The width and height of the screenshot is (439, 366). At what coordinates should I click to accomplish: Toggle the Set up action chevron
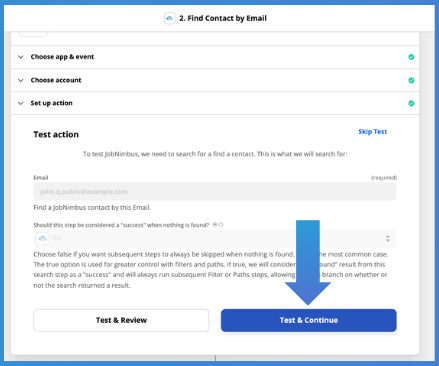coord(21,103)
